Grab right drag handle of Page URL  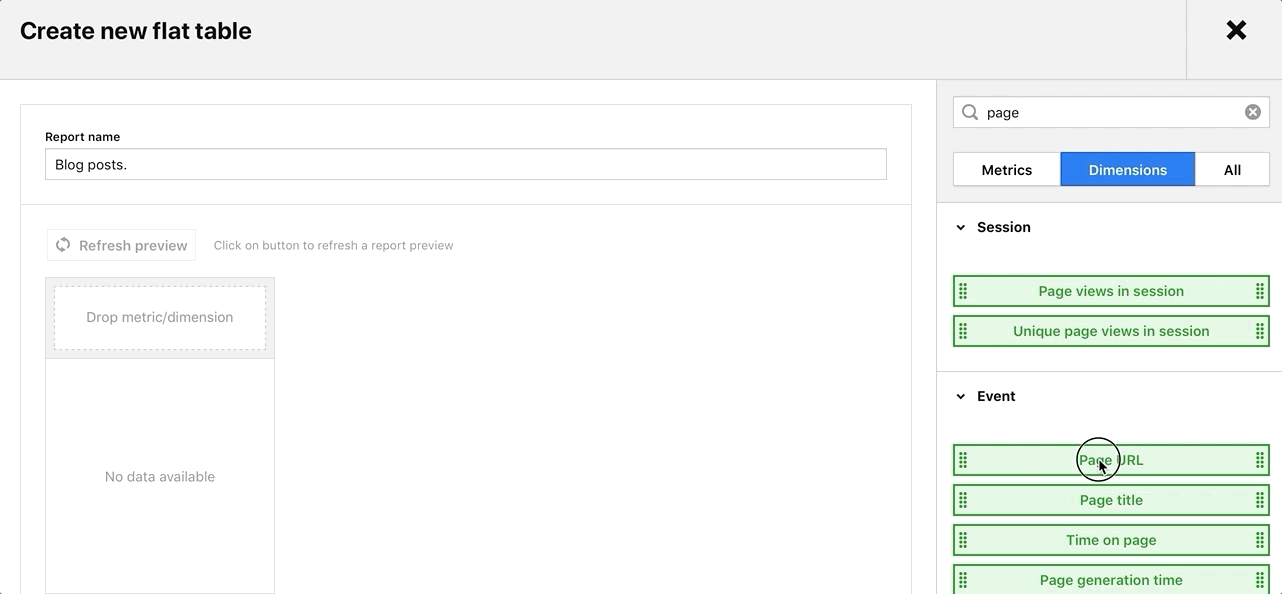(x=1260, y=460)
